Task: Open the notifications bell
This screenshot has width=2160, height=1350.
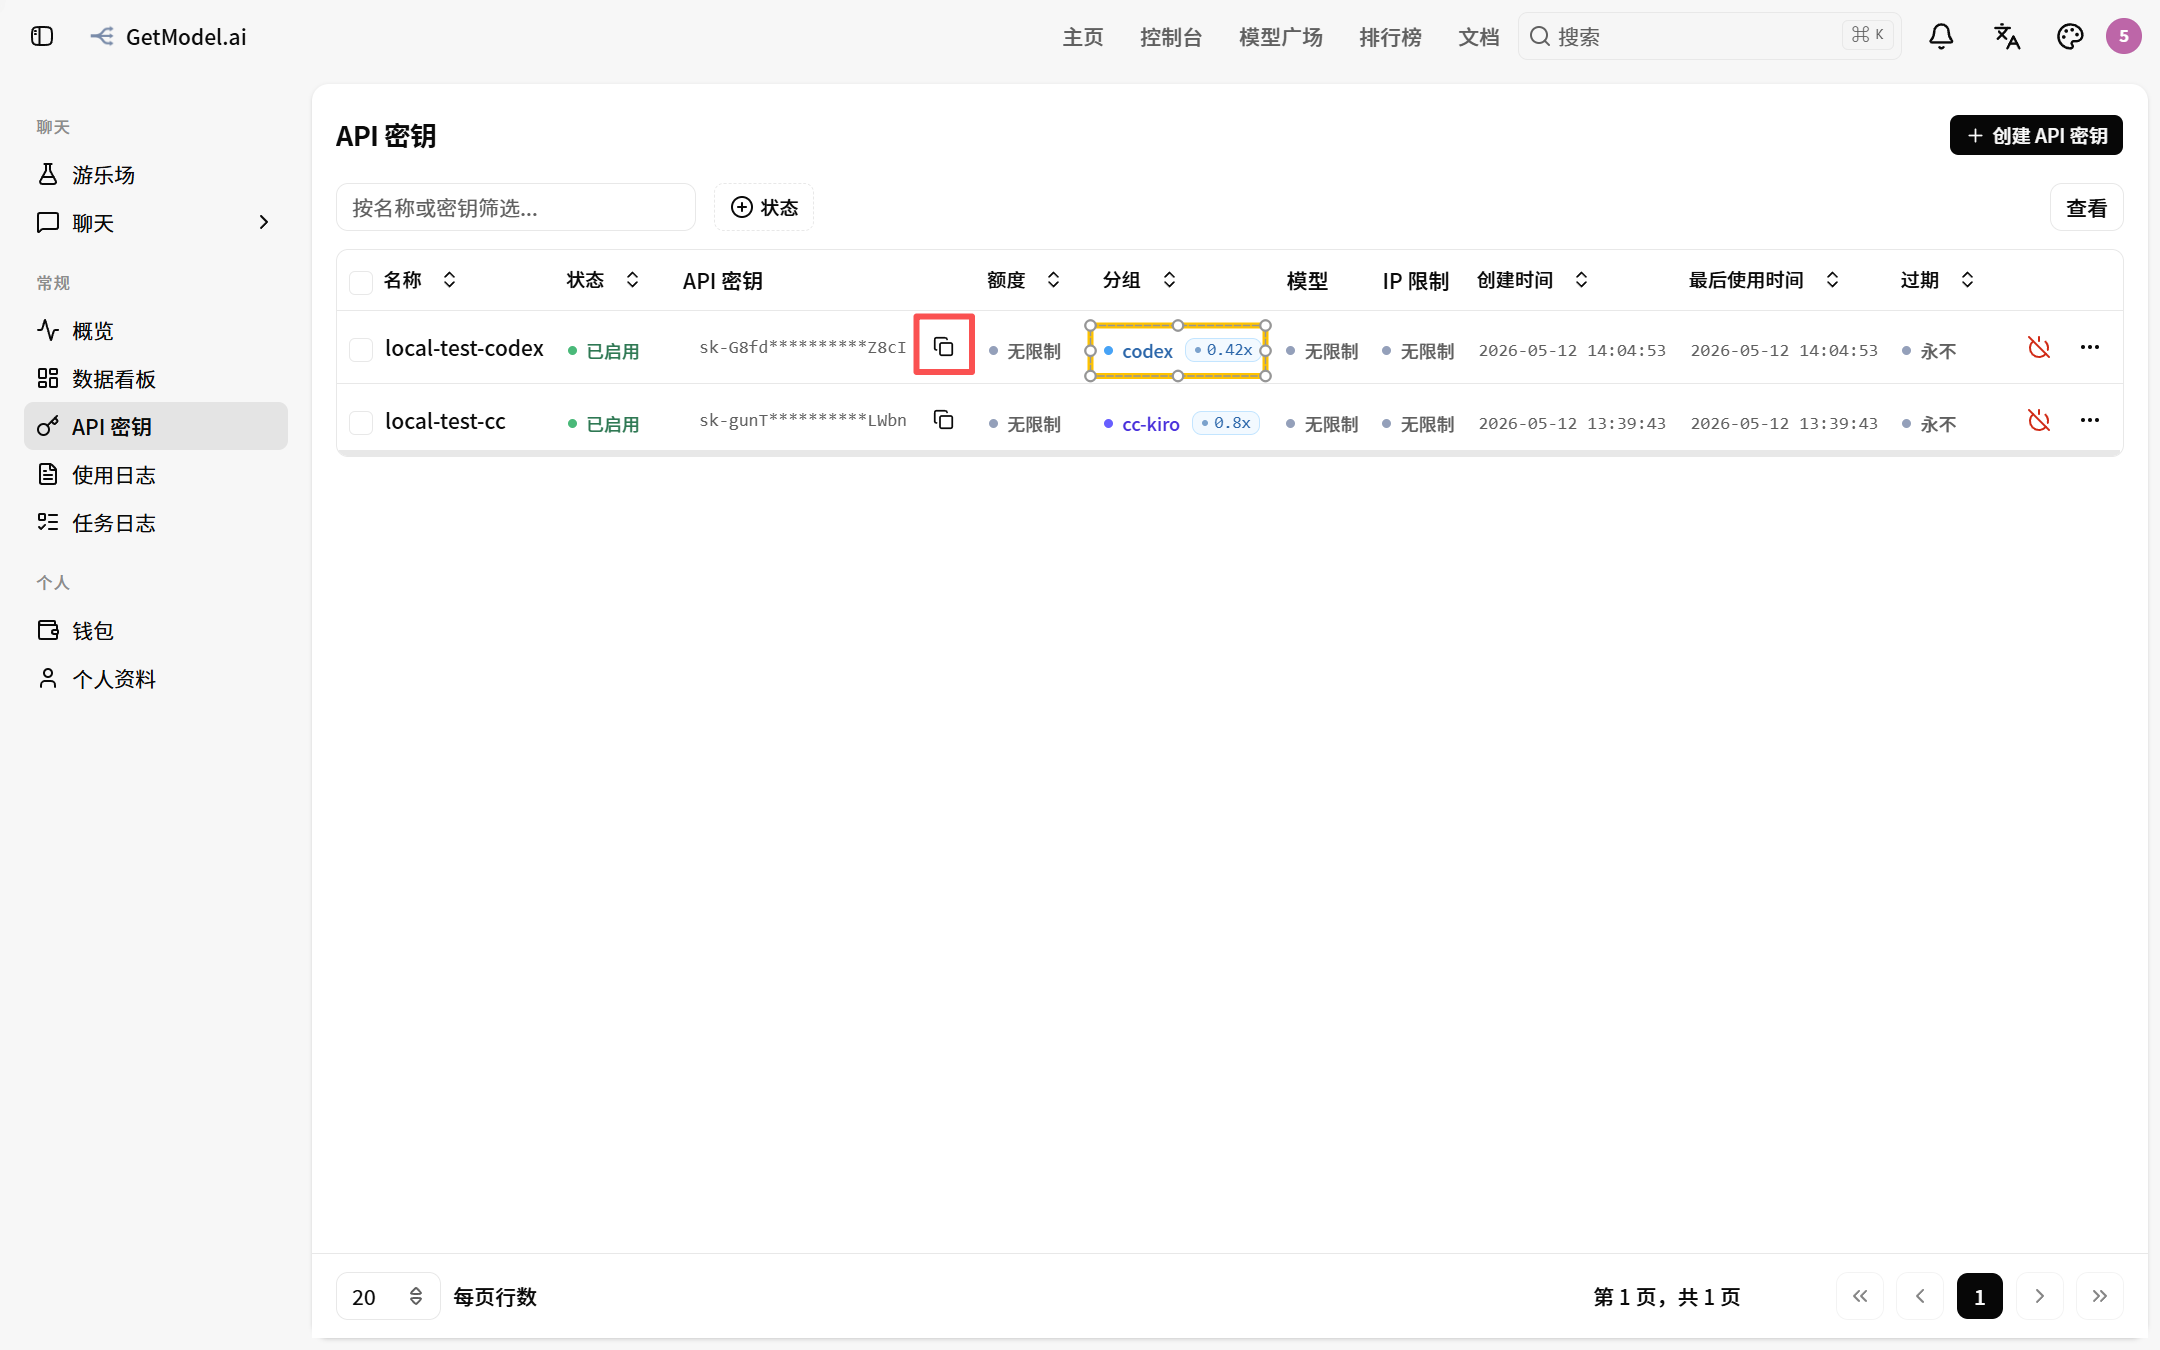Action: pos(1941,37)
